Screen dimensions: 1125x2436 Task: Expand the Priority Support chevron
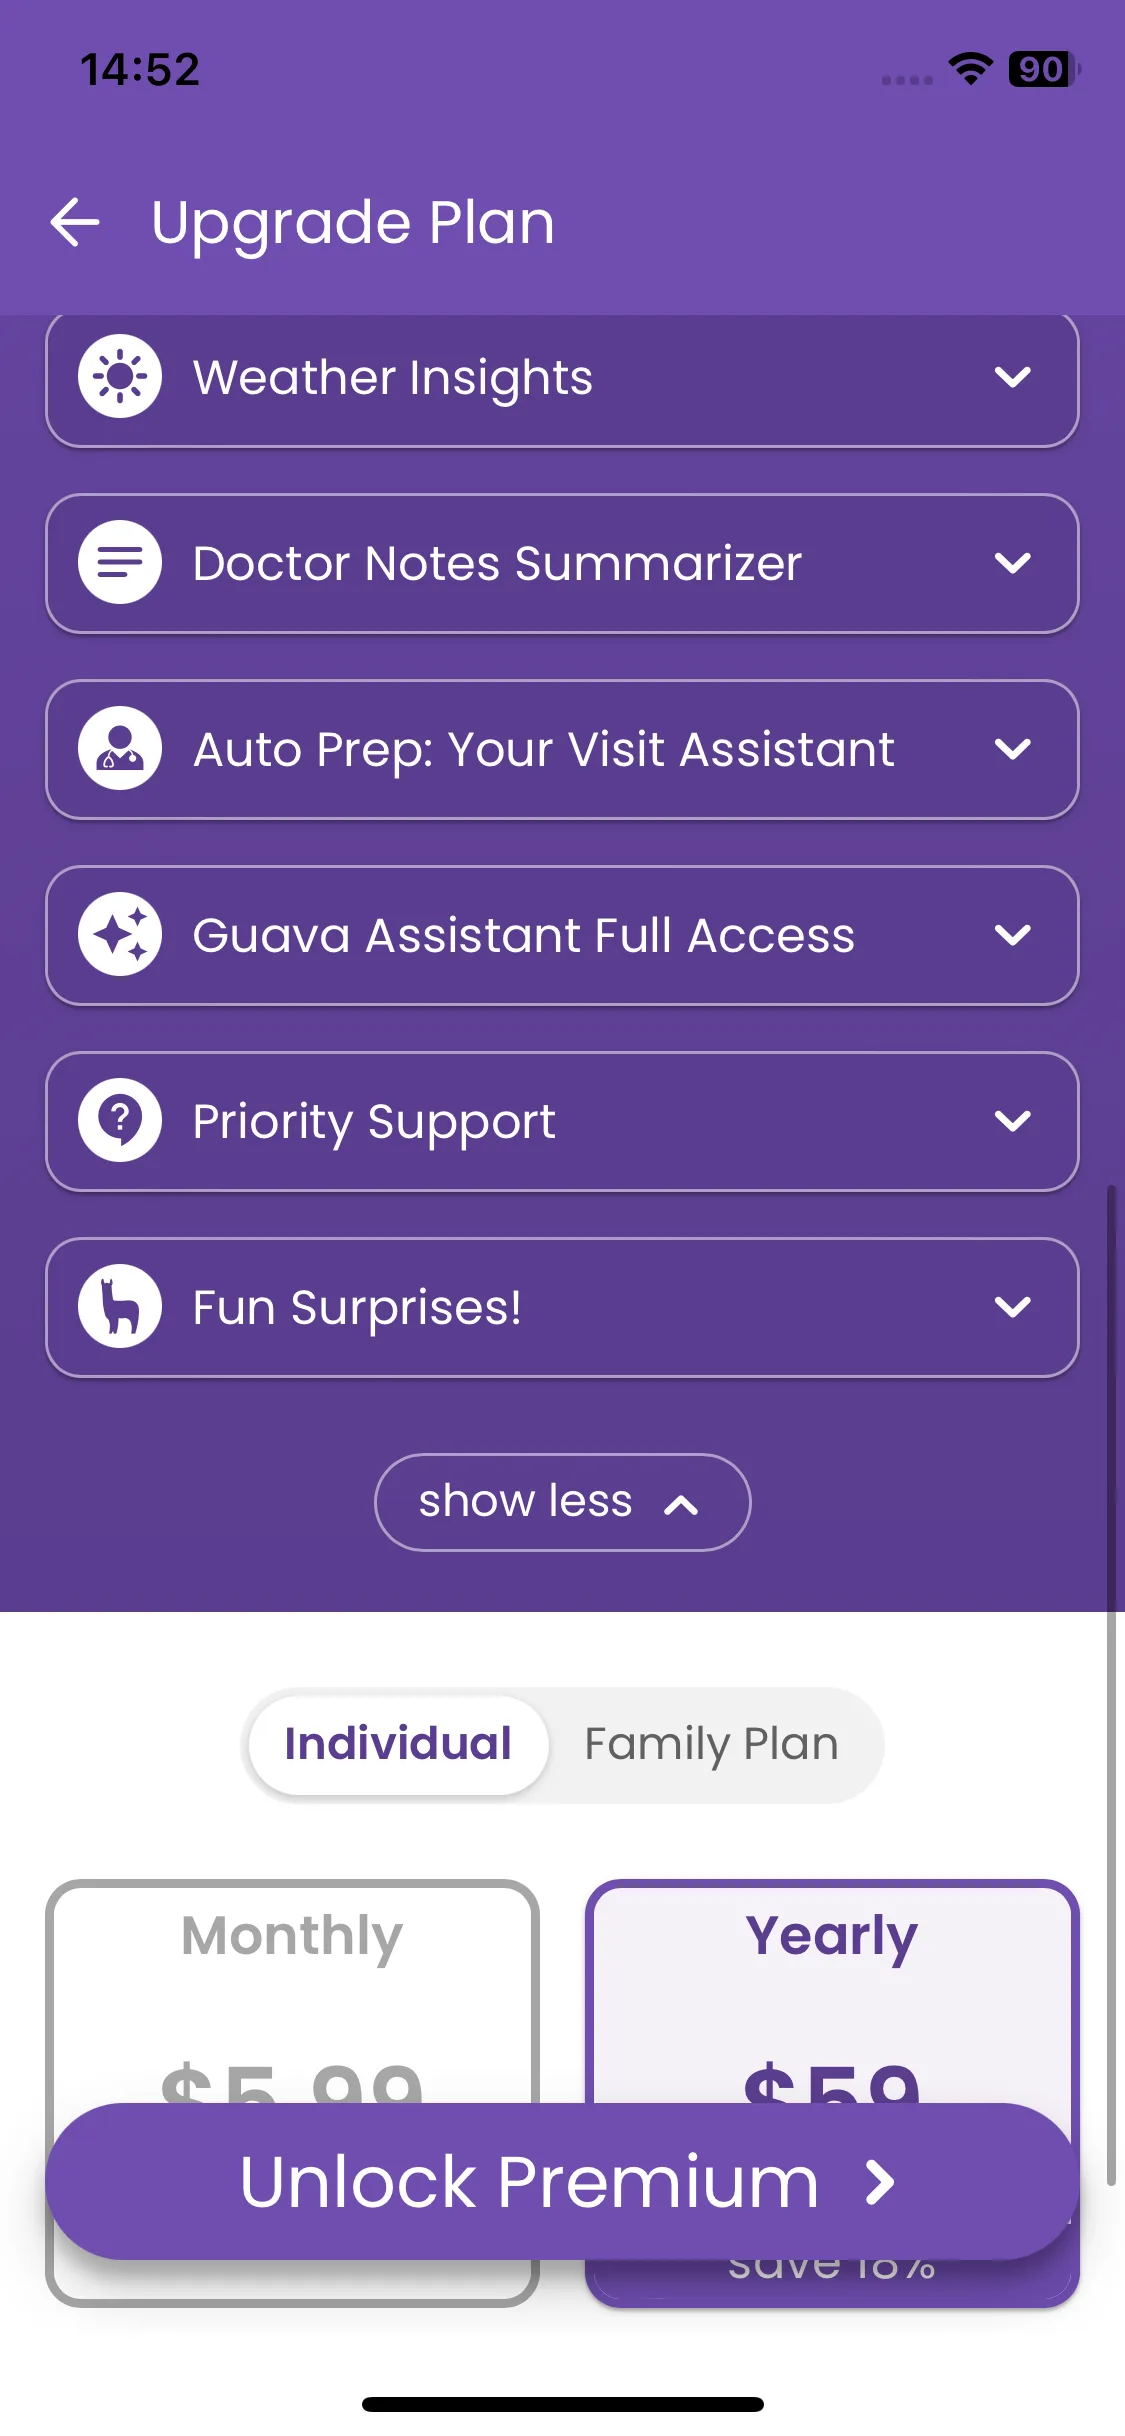point(1012,1121)
